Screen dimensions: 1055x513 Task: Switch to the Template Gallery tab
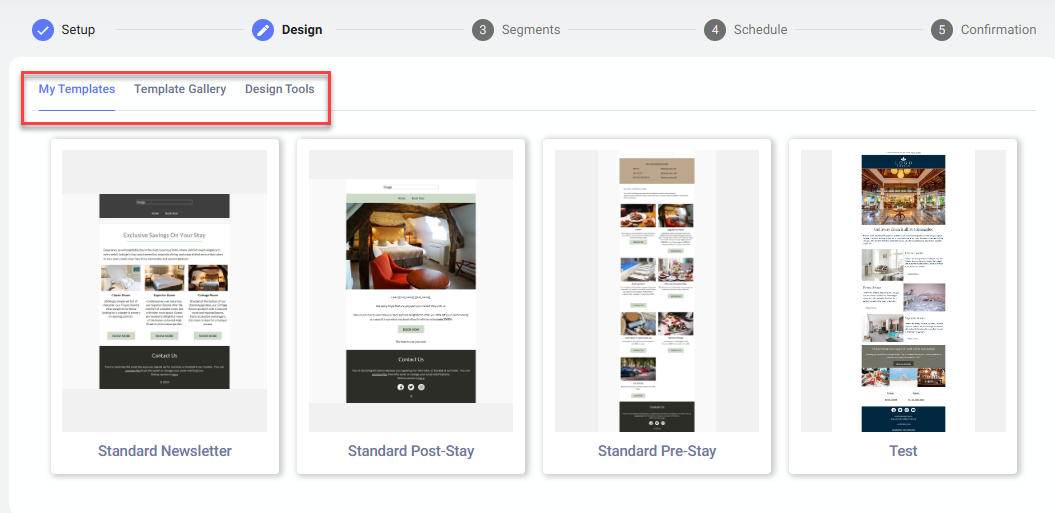point(180,89)
